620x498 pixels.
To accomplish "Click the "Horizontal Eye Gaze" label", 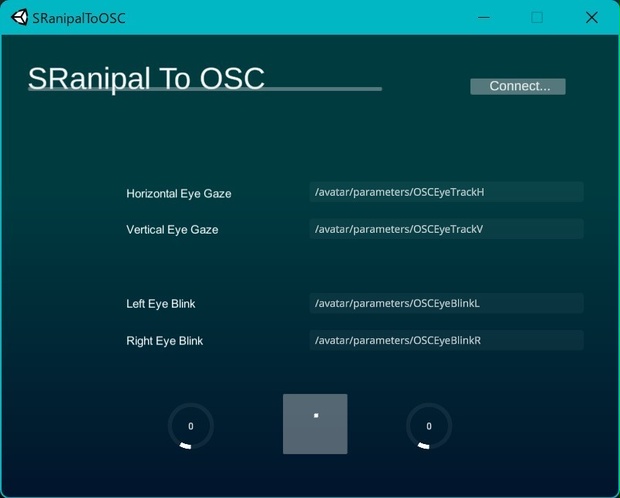I will 179,193.
